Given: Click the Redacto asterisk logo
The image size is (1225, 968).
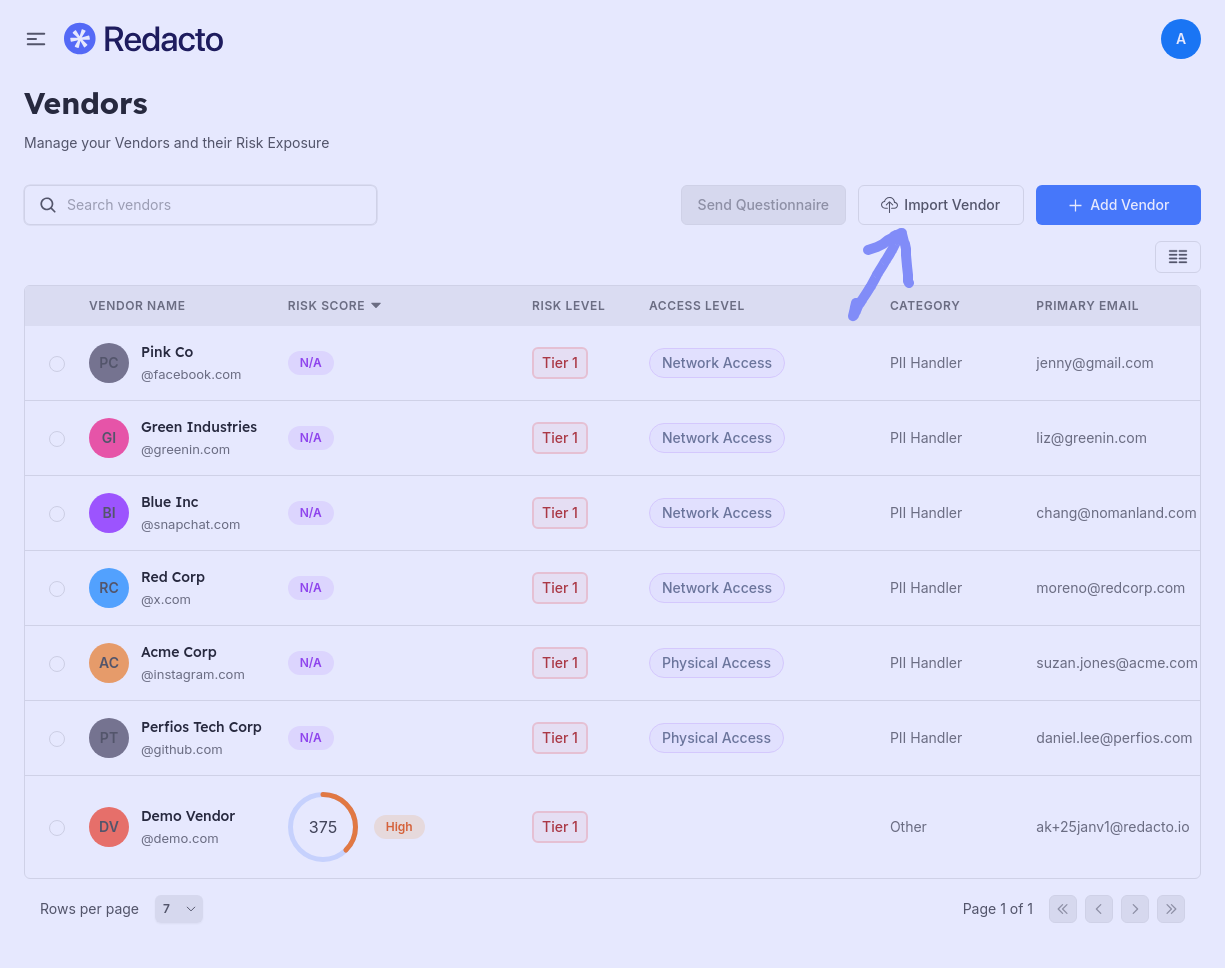Looking at the screenshot, I should pos(79,39).
